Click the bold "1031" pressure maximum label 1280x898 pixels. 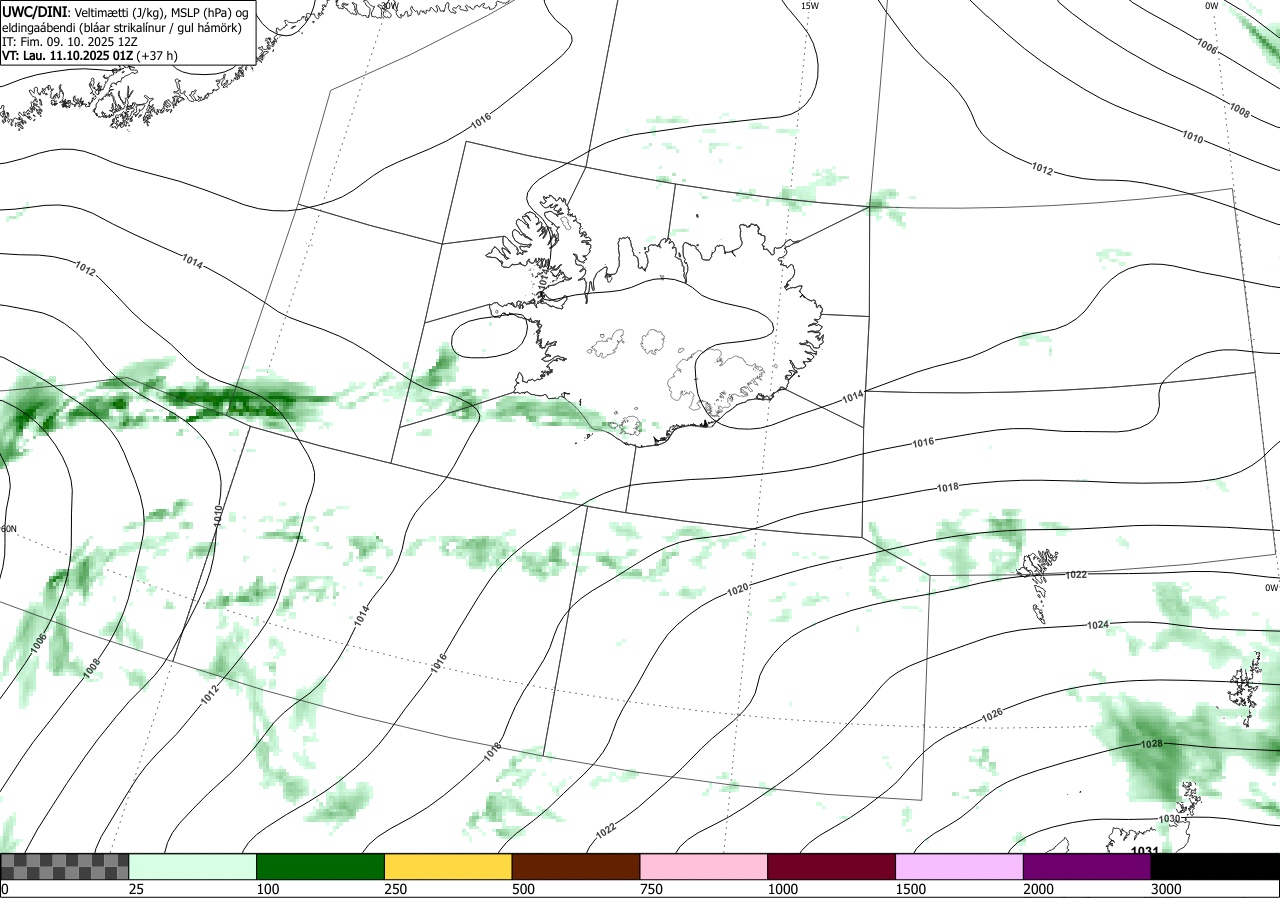[x=1145, y=851]
